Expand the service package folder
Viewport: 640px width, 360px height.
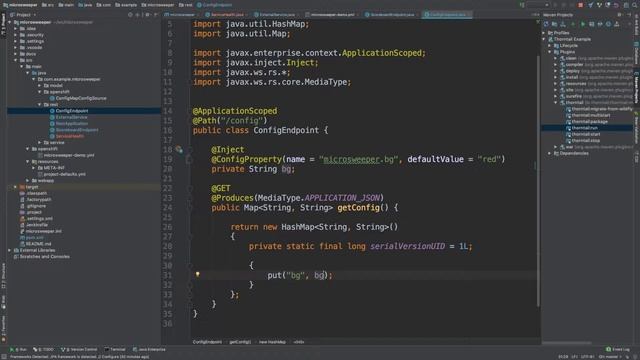pos(40,142)
